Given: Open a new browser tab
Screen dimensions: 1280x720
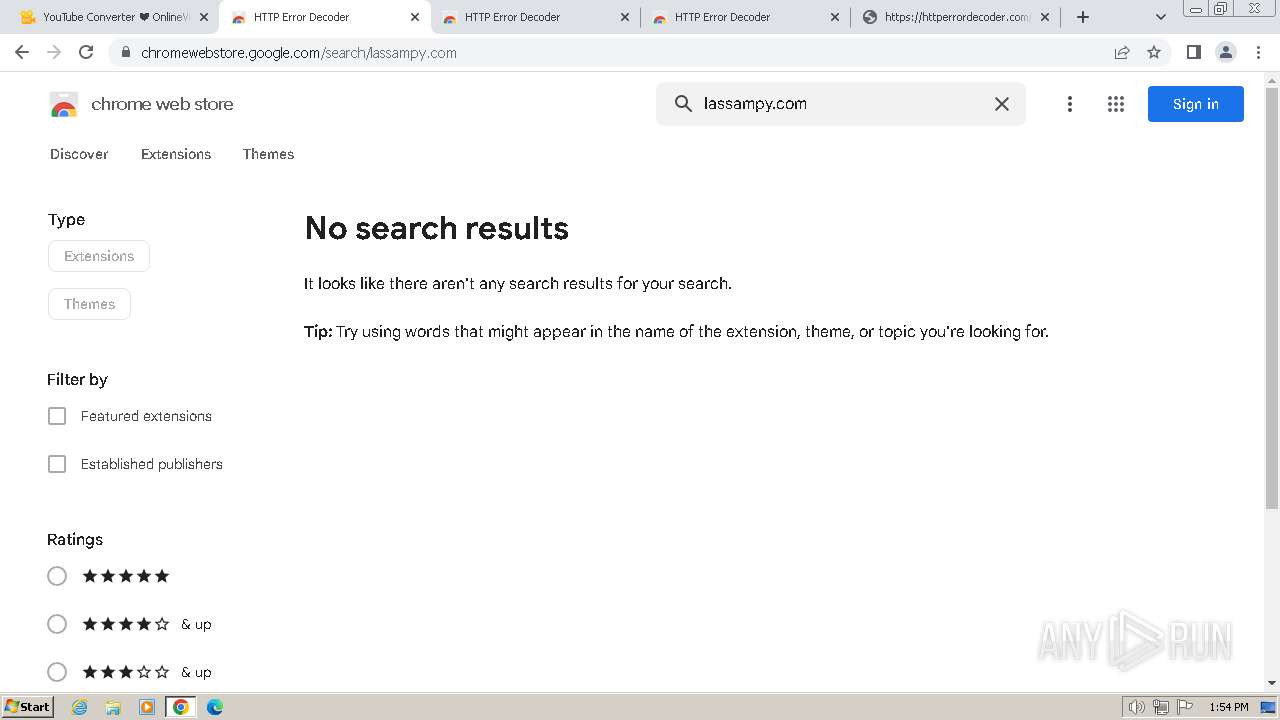Looking at the screenshot, I should click(x=1082, y=17).
